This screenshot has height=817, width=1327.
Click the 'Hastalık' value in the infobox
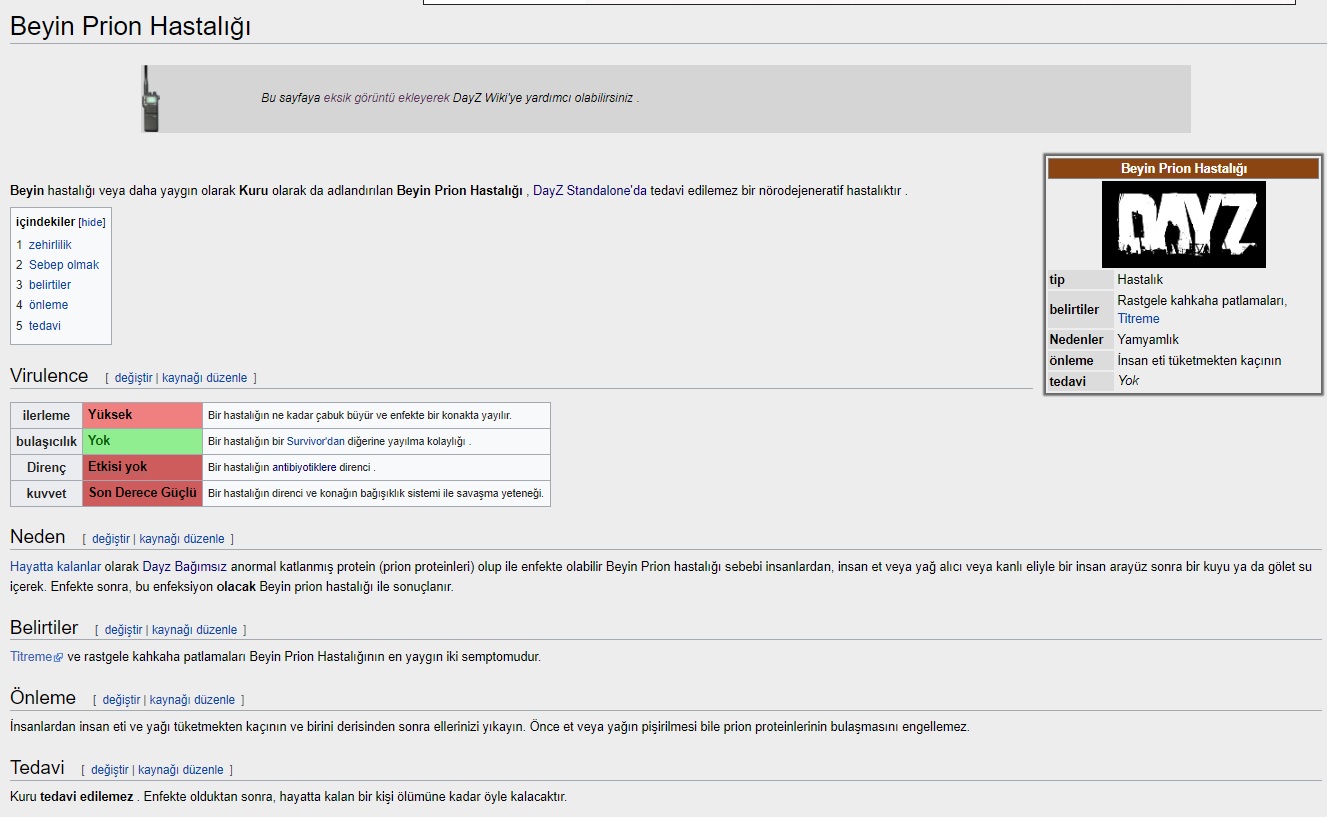tap(1140, 280)
